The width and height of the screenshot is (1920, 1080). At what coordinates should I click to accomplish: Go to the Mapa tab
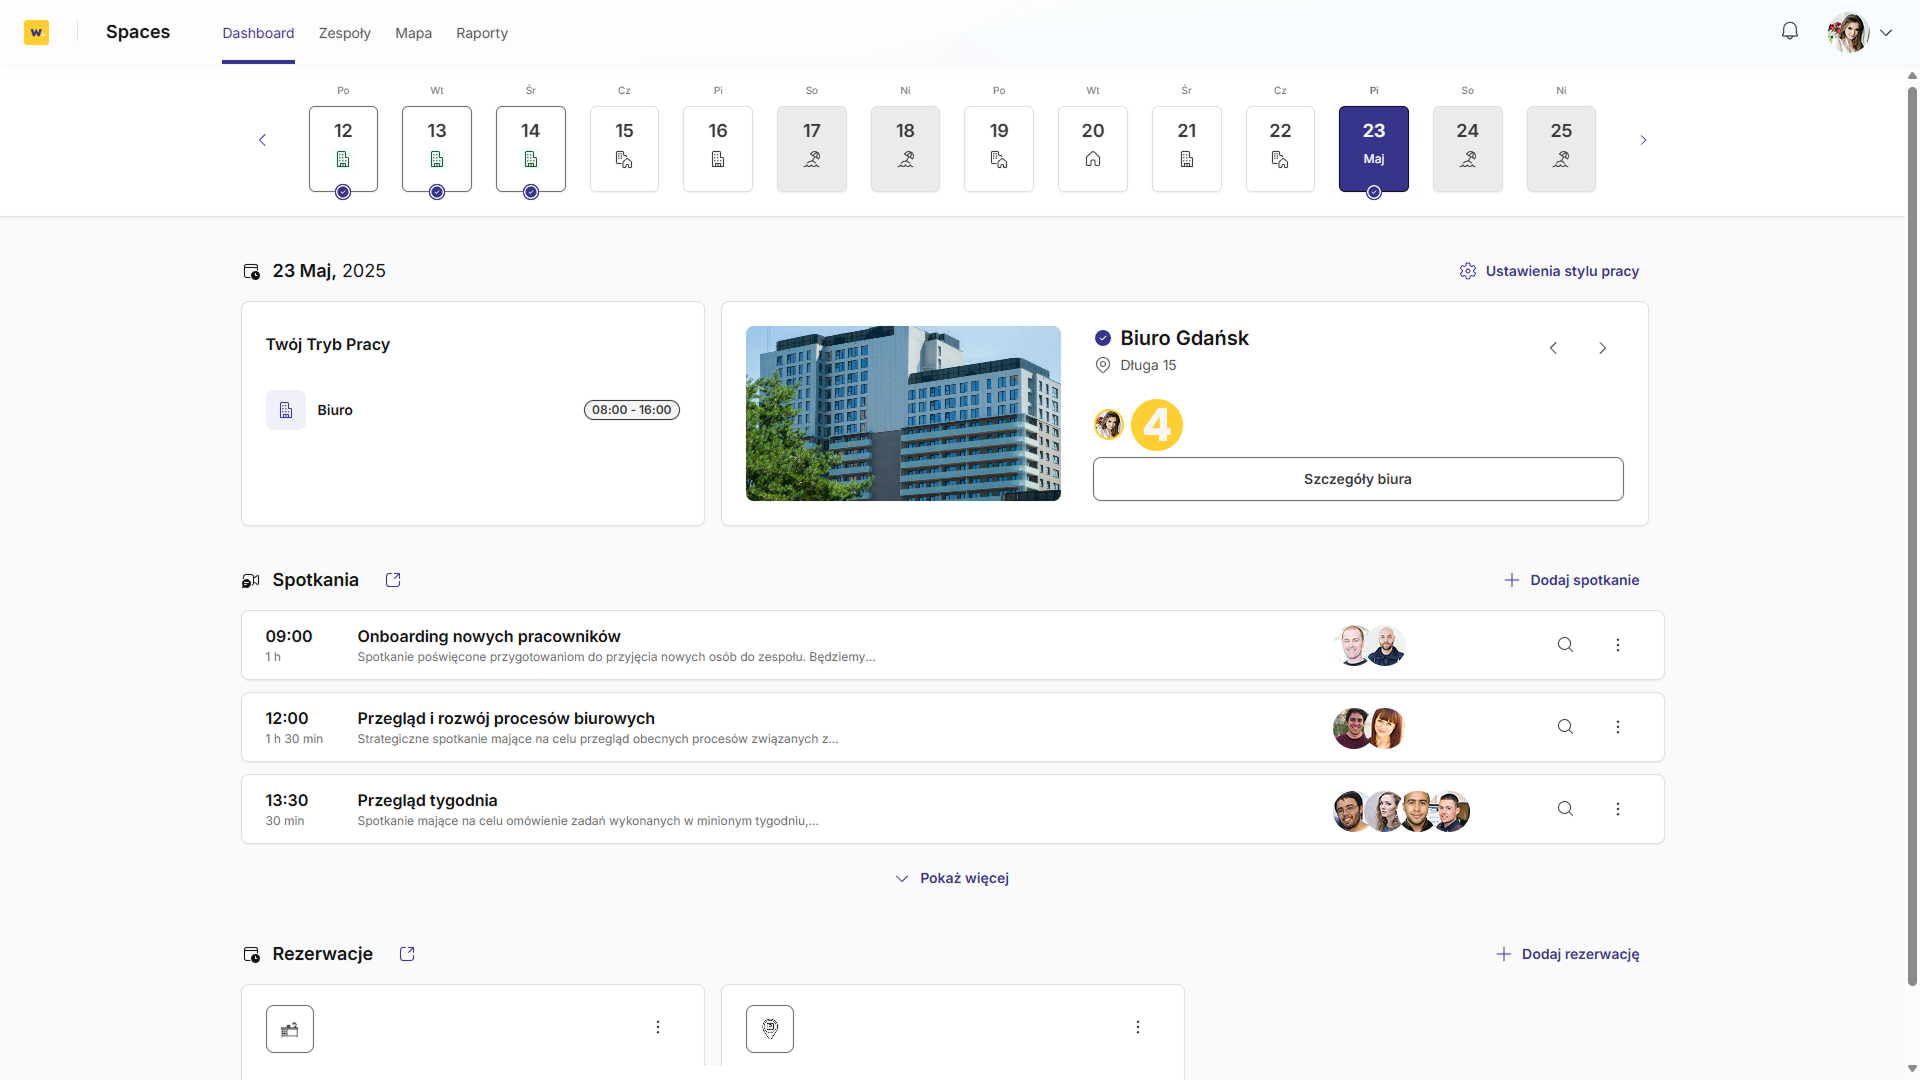(x=414, y=33)
